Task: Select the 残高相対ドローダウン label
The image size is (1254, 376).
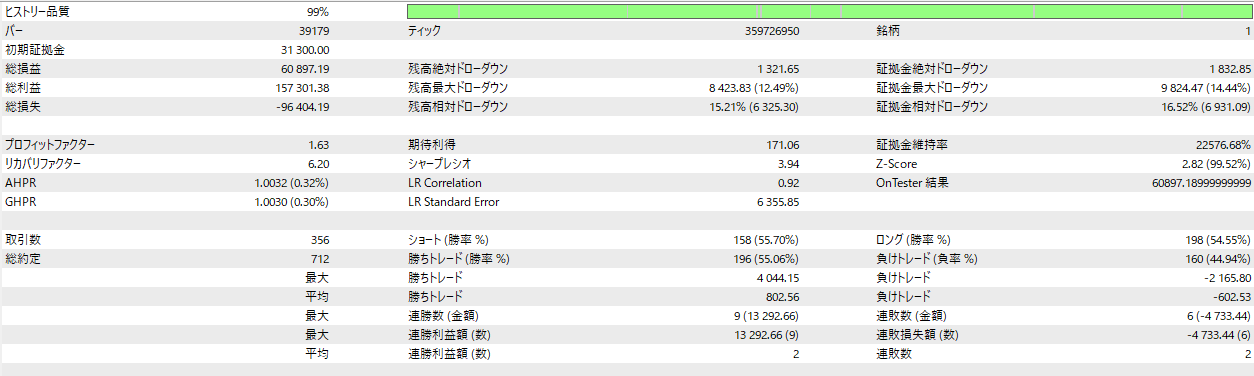Action: [x=458, y=107]
